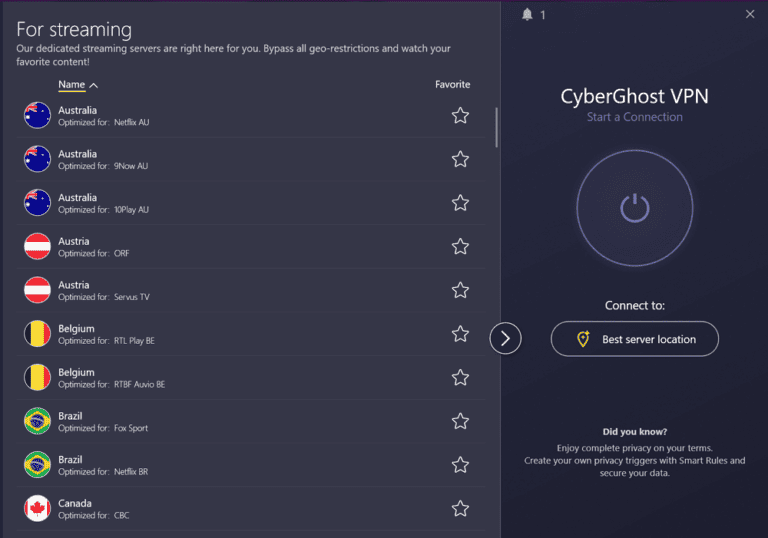
Task: Favorite the Brazil Netflix BR server
Action: 460,465
